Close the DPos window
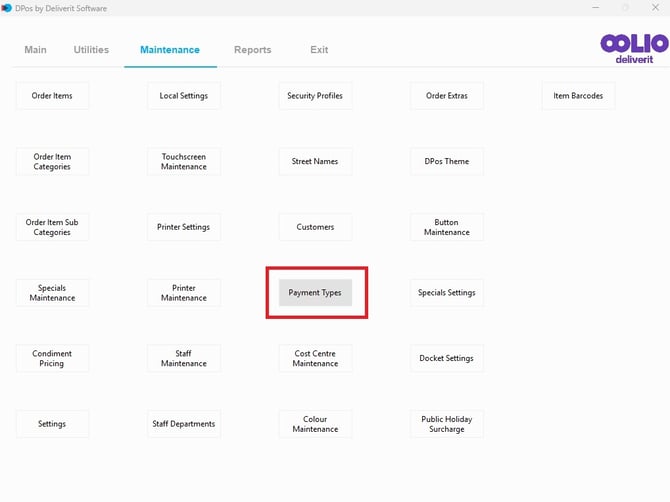 click(x=655, y=7)
